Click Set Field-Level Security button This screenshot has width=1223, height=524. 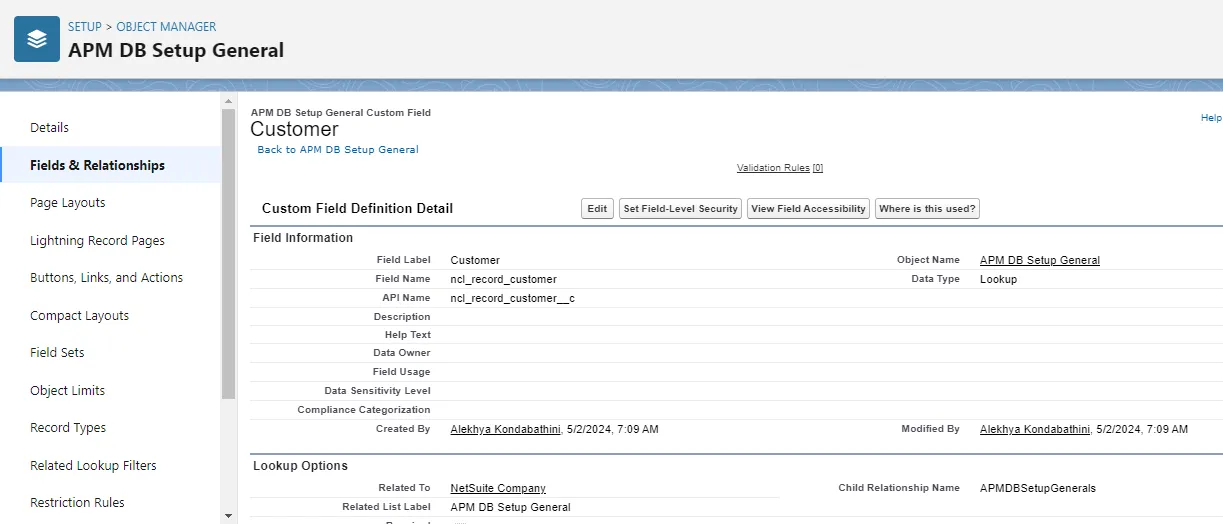[680, 209]
